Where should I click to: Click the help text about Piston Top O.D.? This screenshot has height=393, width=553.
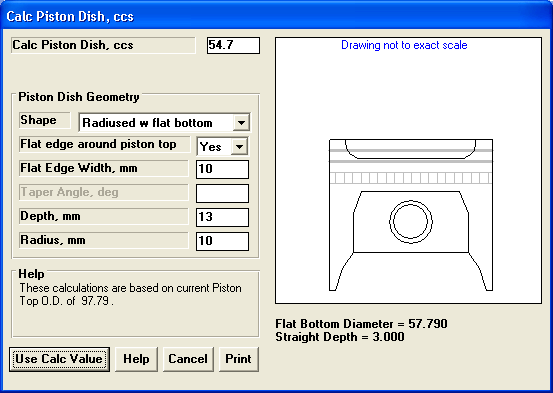click(130, 294)
